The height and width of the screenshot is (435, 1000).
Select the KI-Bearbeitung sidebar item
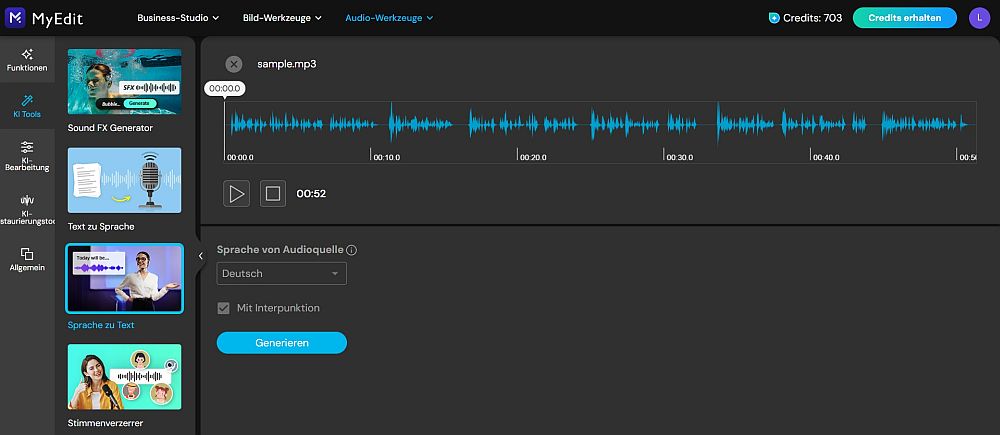[x=27, y=156]
